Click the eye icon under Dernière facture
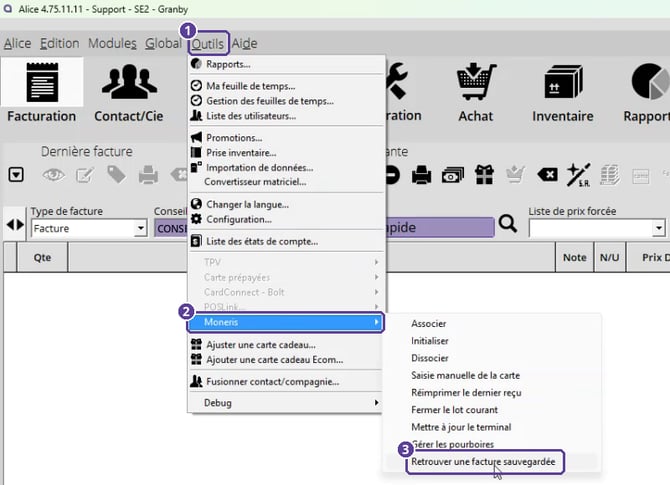Screen dimensions: 670x485 tap(53, 175)
